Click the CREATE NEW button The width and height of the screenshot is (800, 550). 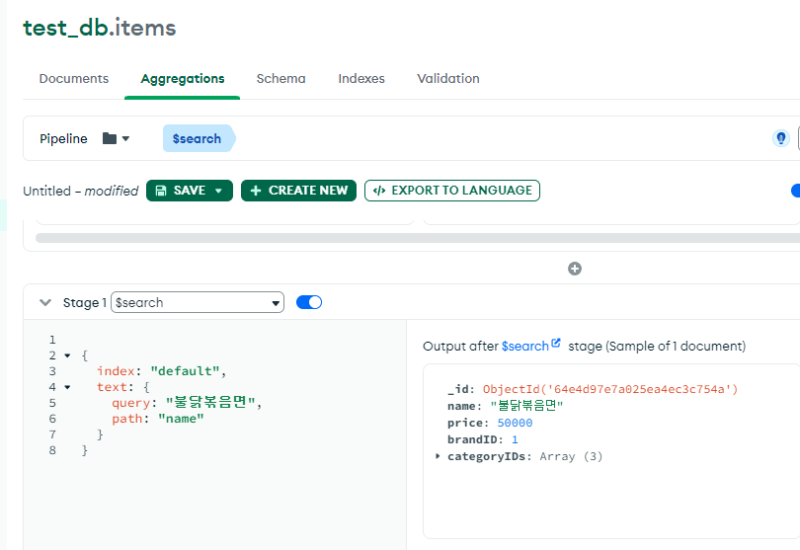[x=298, y=190]
